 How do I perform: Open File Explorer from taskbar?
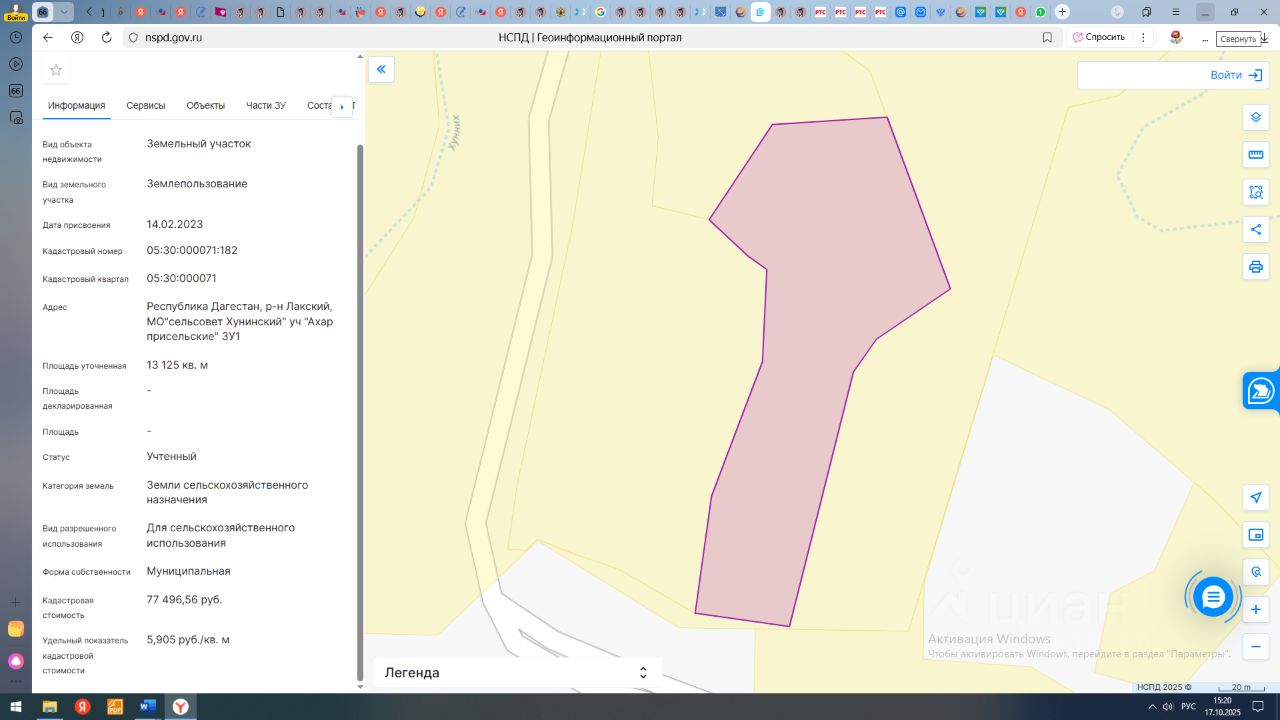click(x=49, y=707)
